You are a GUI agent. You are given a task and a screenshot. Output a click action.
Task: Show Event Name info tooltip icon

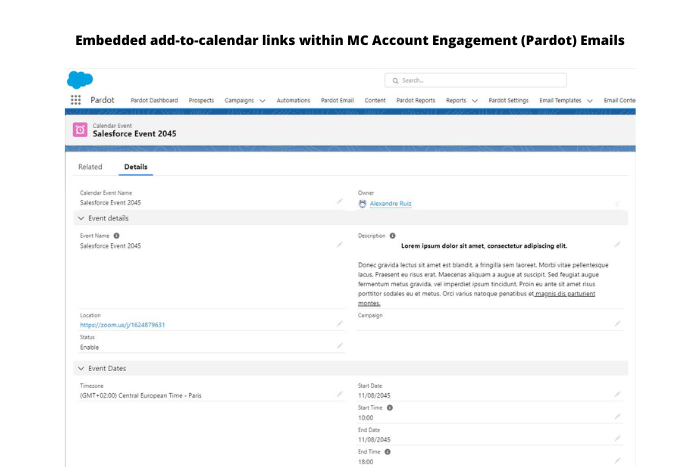(x=117, y=236)
